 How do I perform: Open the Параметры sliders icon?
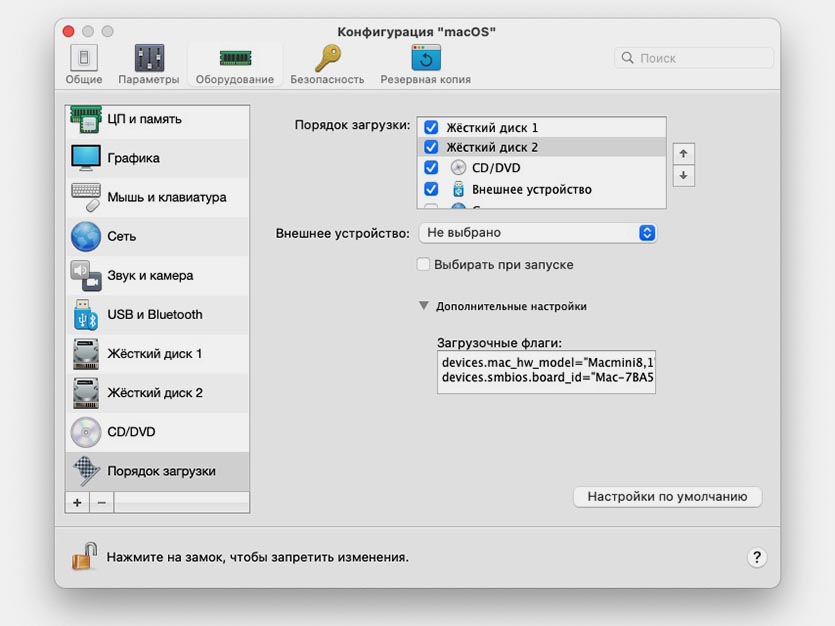(149, 57)
